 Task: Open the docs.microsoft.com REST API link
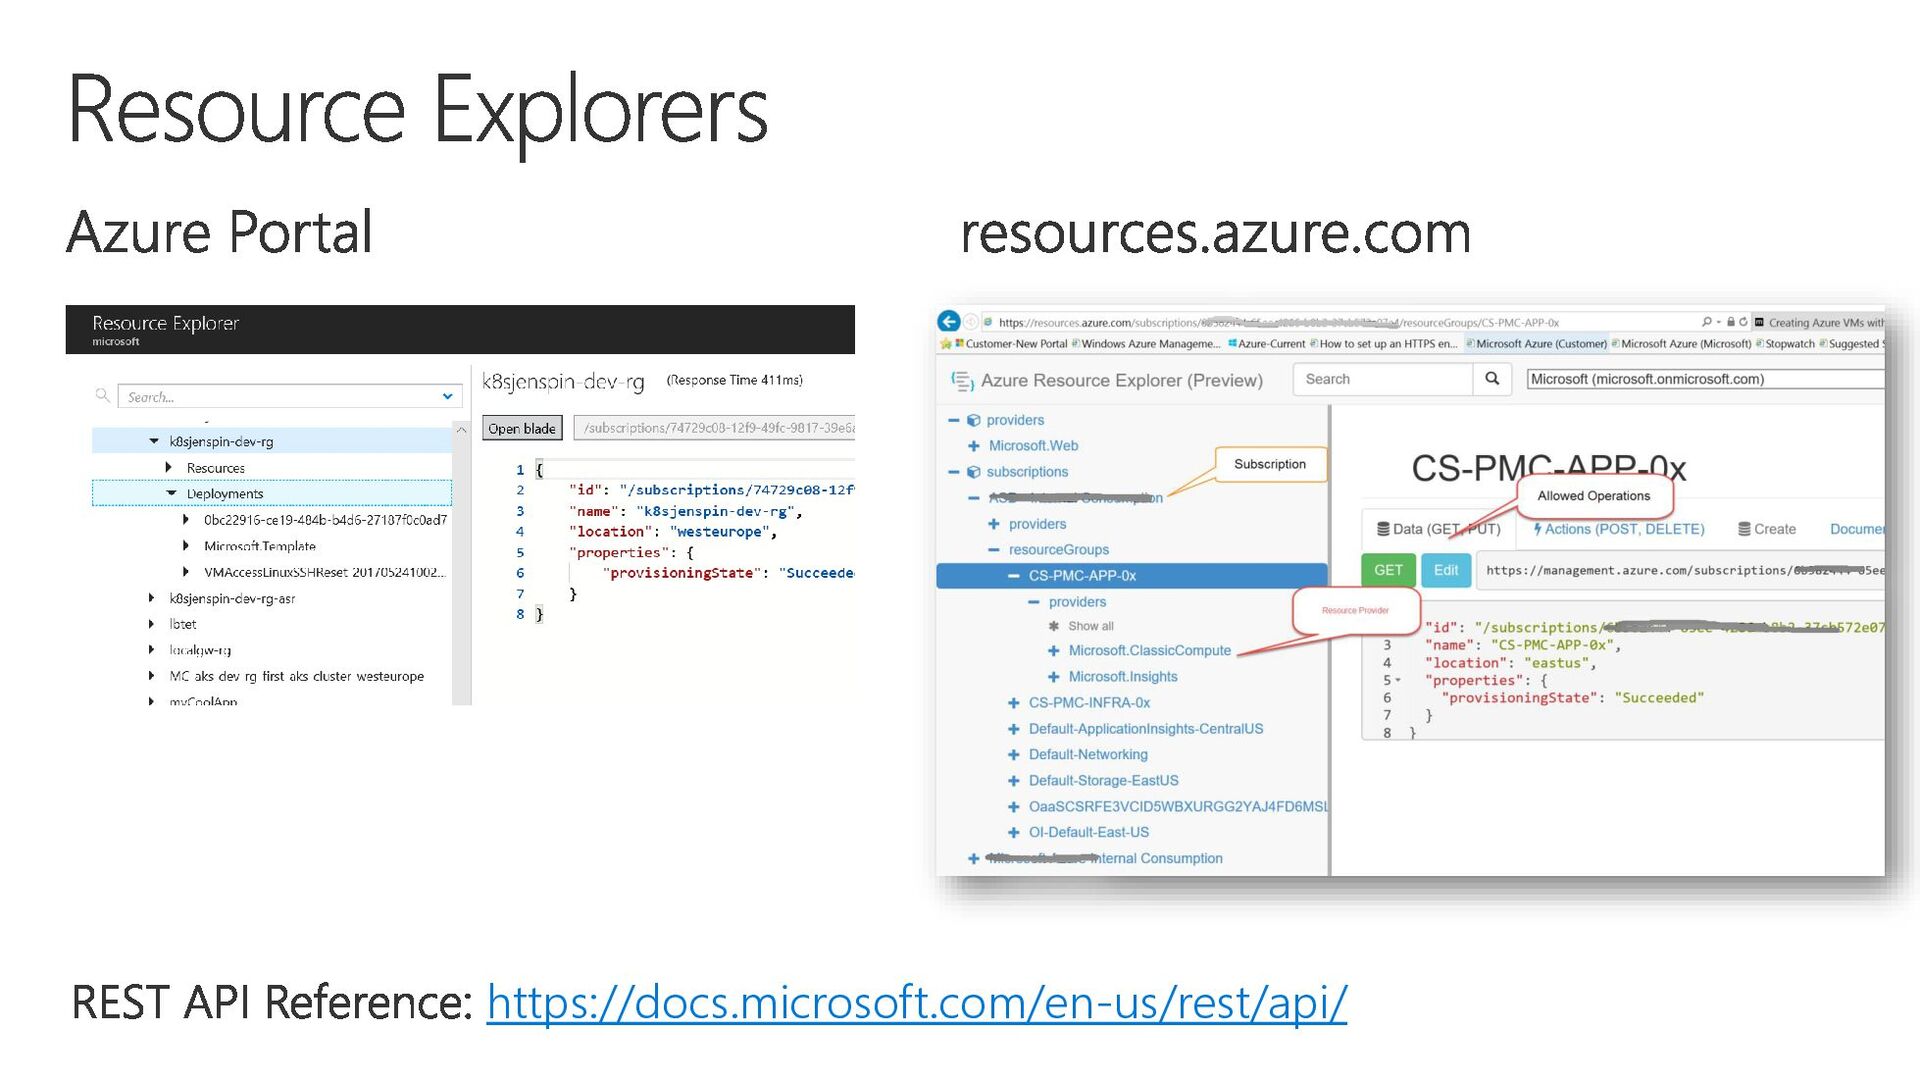(x=916, y=1002)
